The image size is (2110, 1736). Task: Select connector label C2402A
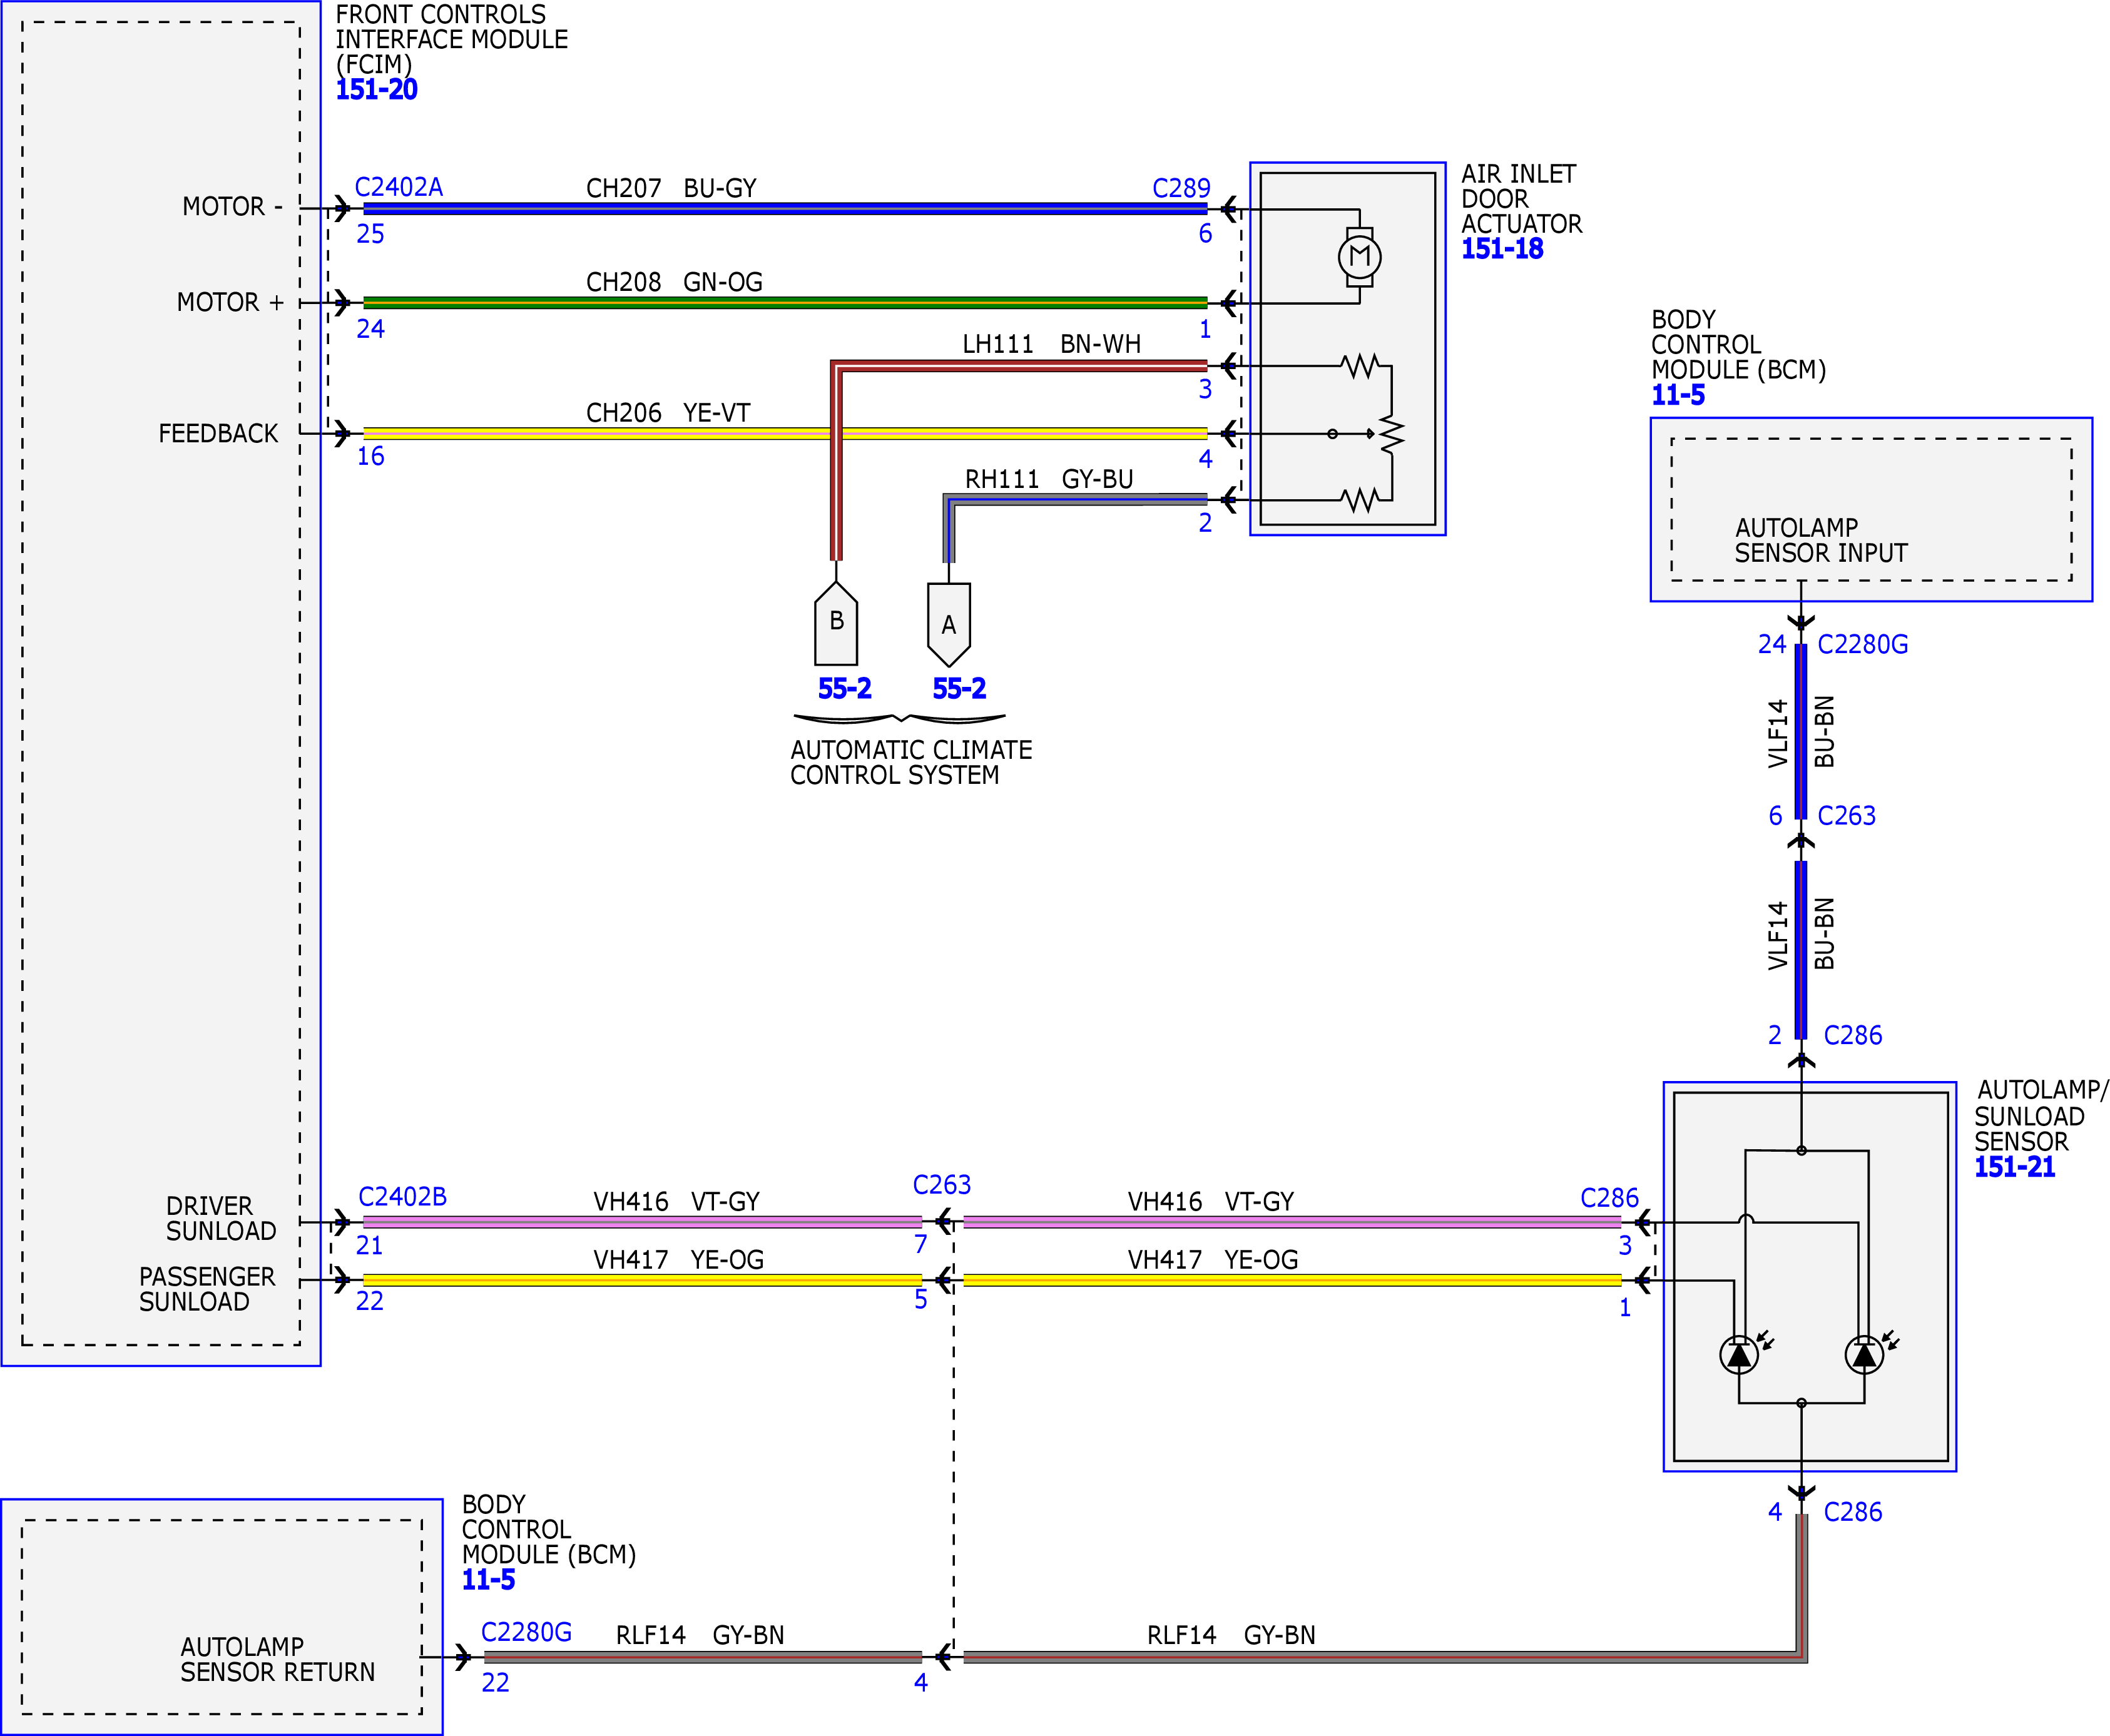[399, 187]
